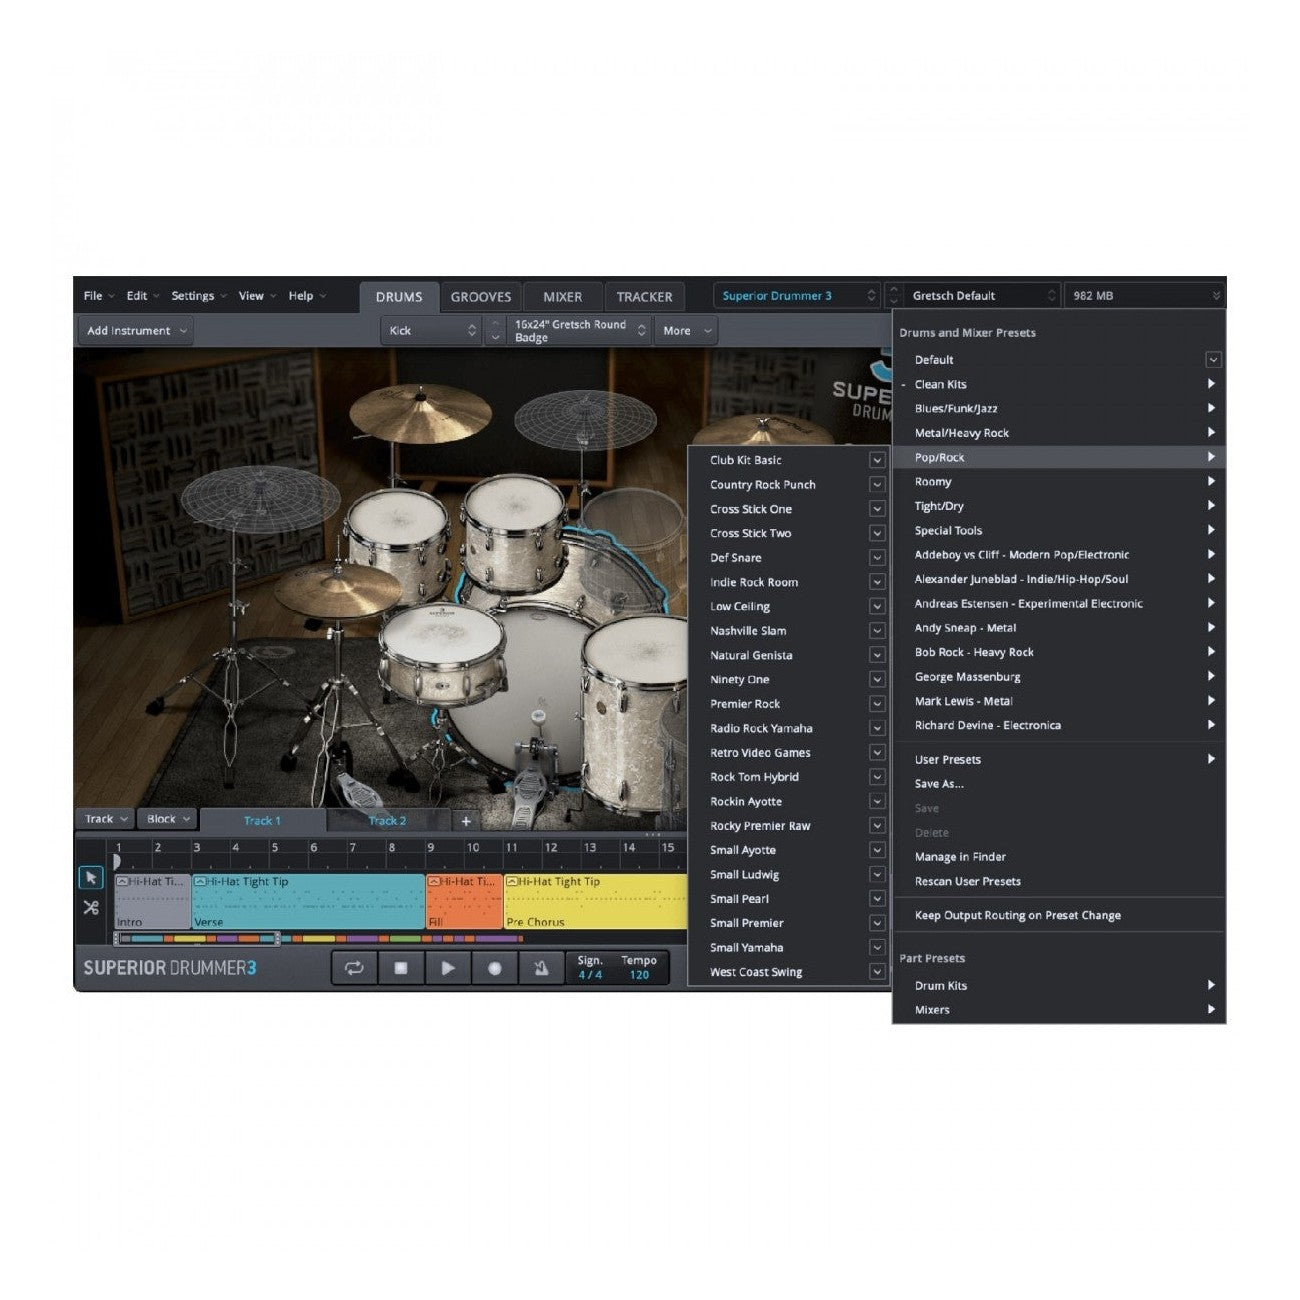
Task: Switch to the GROOVES tab
Action: 480,297
